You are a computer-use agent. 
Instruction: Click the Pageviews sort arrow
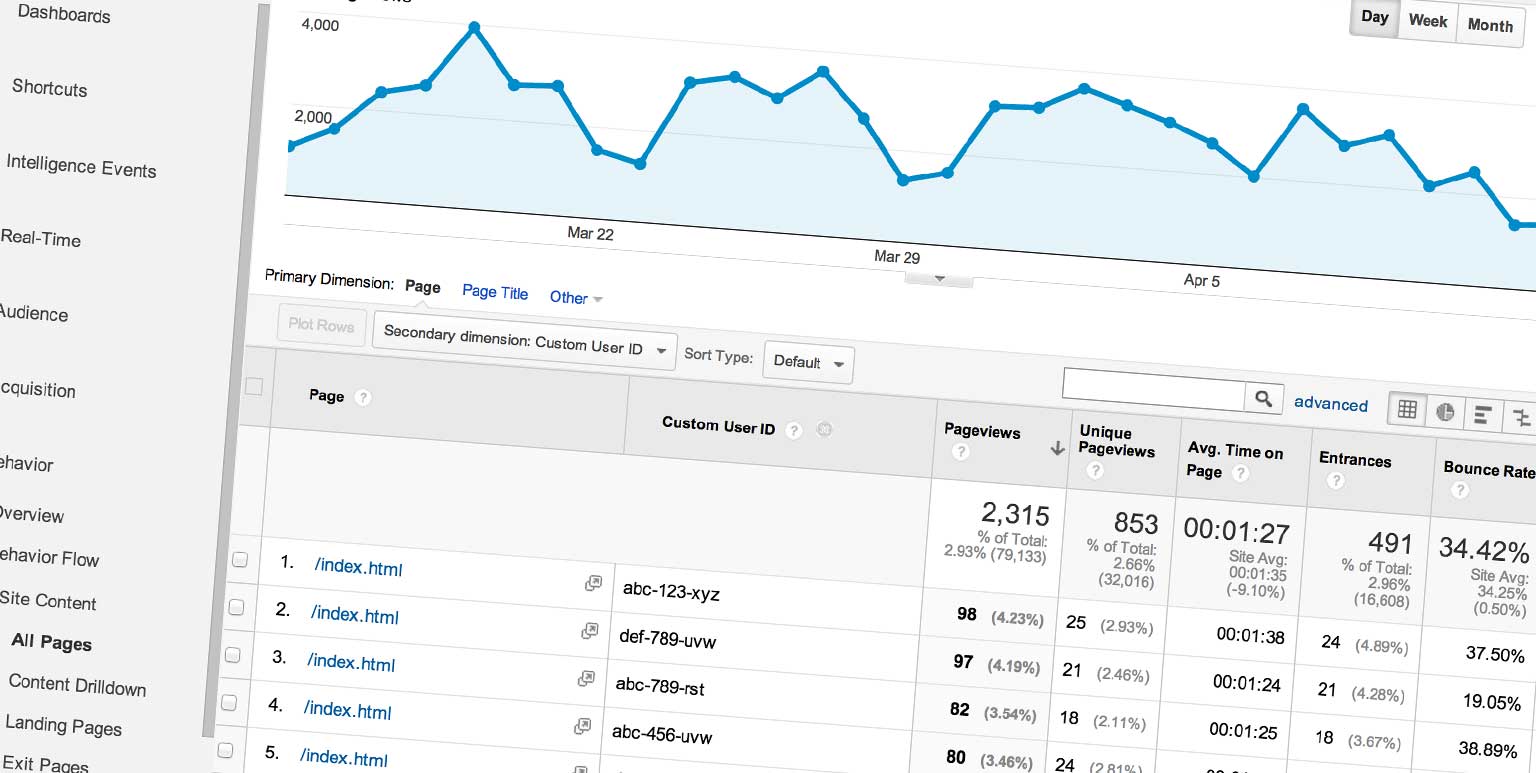pyautogui.click(x=1057, y=449)
